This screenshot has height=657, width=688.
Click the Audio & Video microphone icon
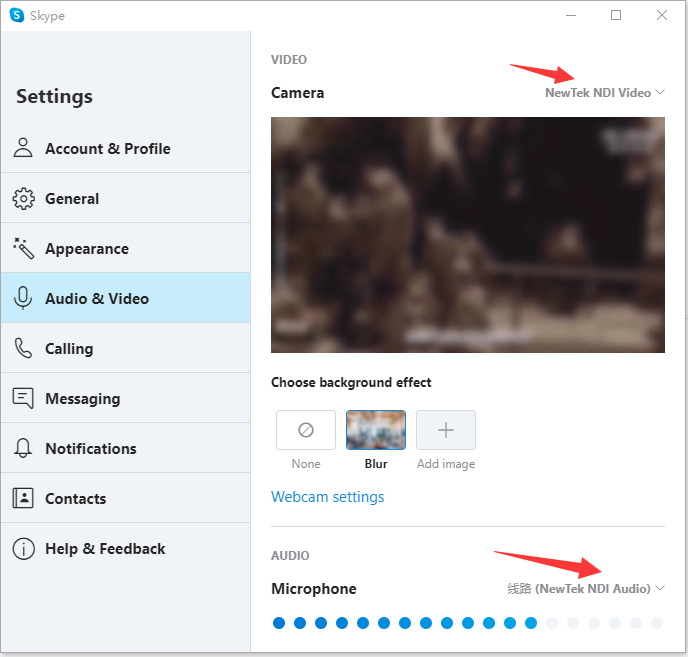pyautogui.click(x=23, y=298)
